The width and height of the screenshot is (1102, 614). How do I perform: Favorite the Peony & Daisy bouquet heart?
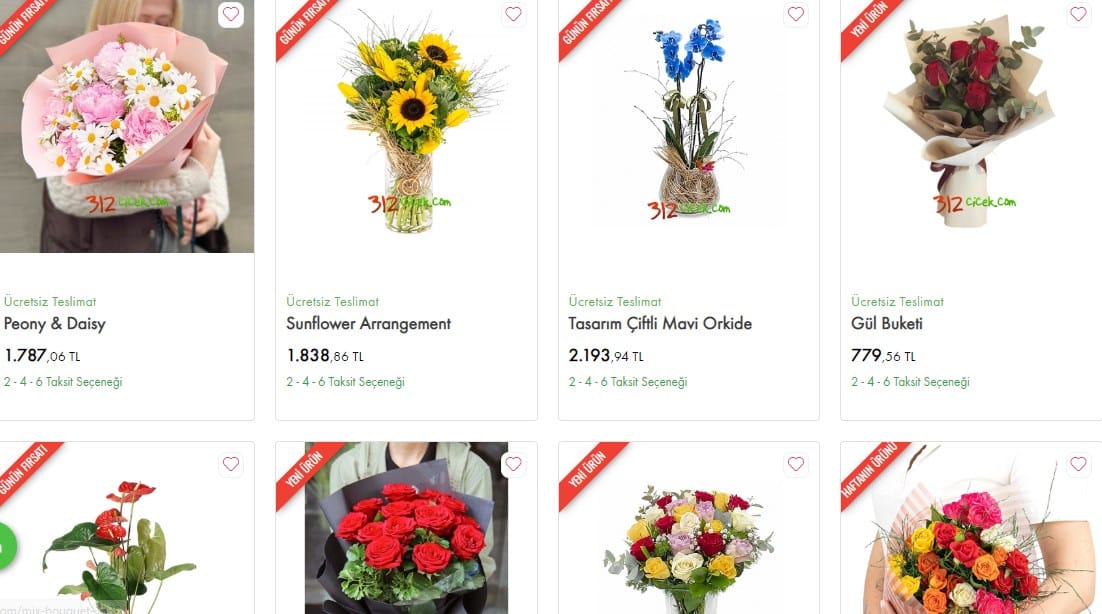(231, 14)
